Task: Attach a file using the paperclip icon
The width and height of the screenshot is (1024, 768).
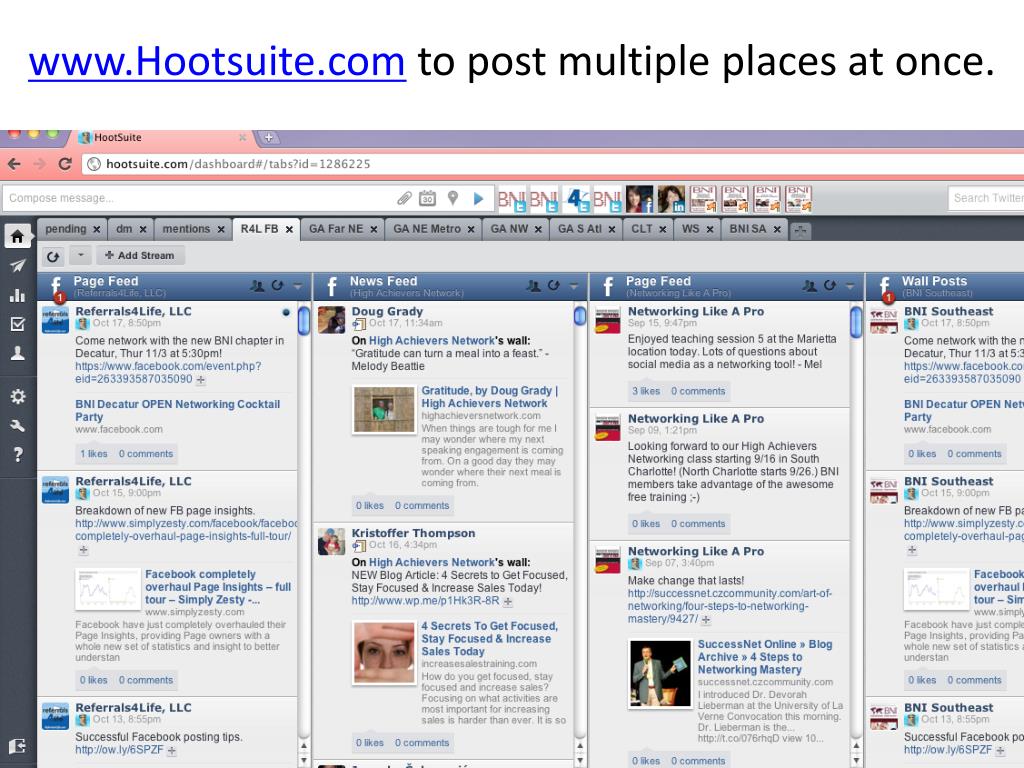Action: click(404, 198)
